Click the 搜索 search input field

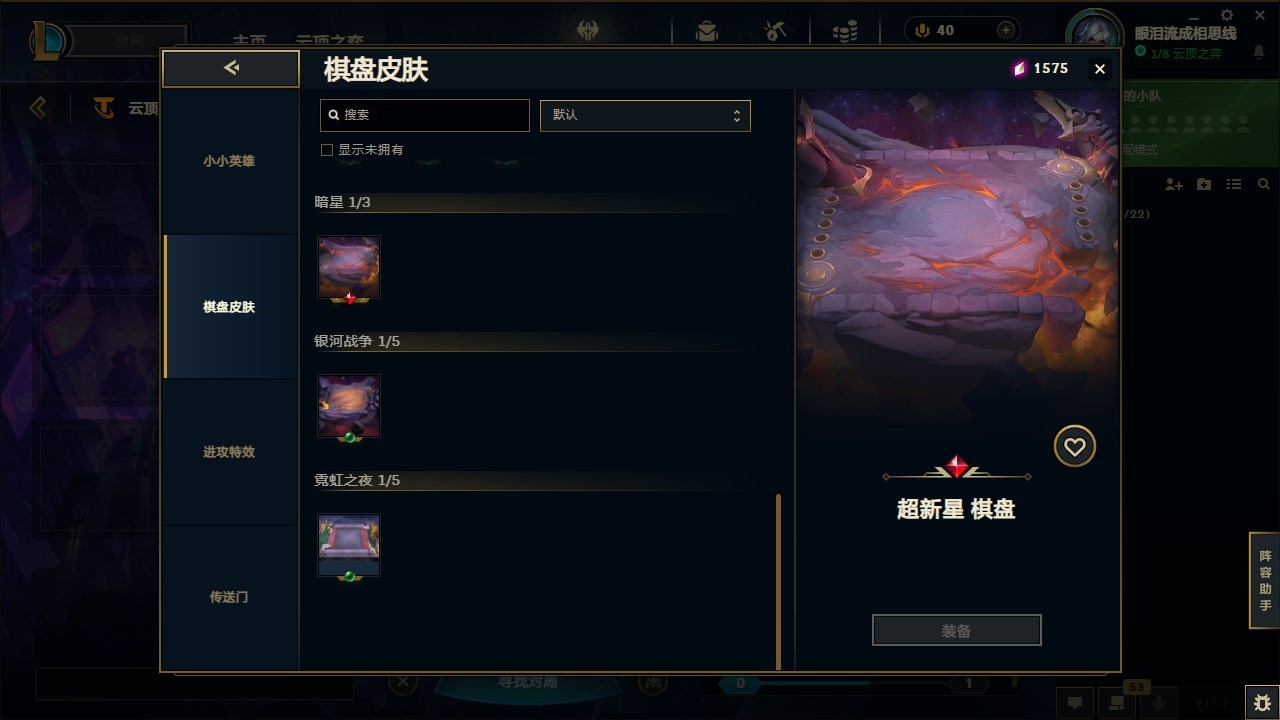coord(425,115)
